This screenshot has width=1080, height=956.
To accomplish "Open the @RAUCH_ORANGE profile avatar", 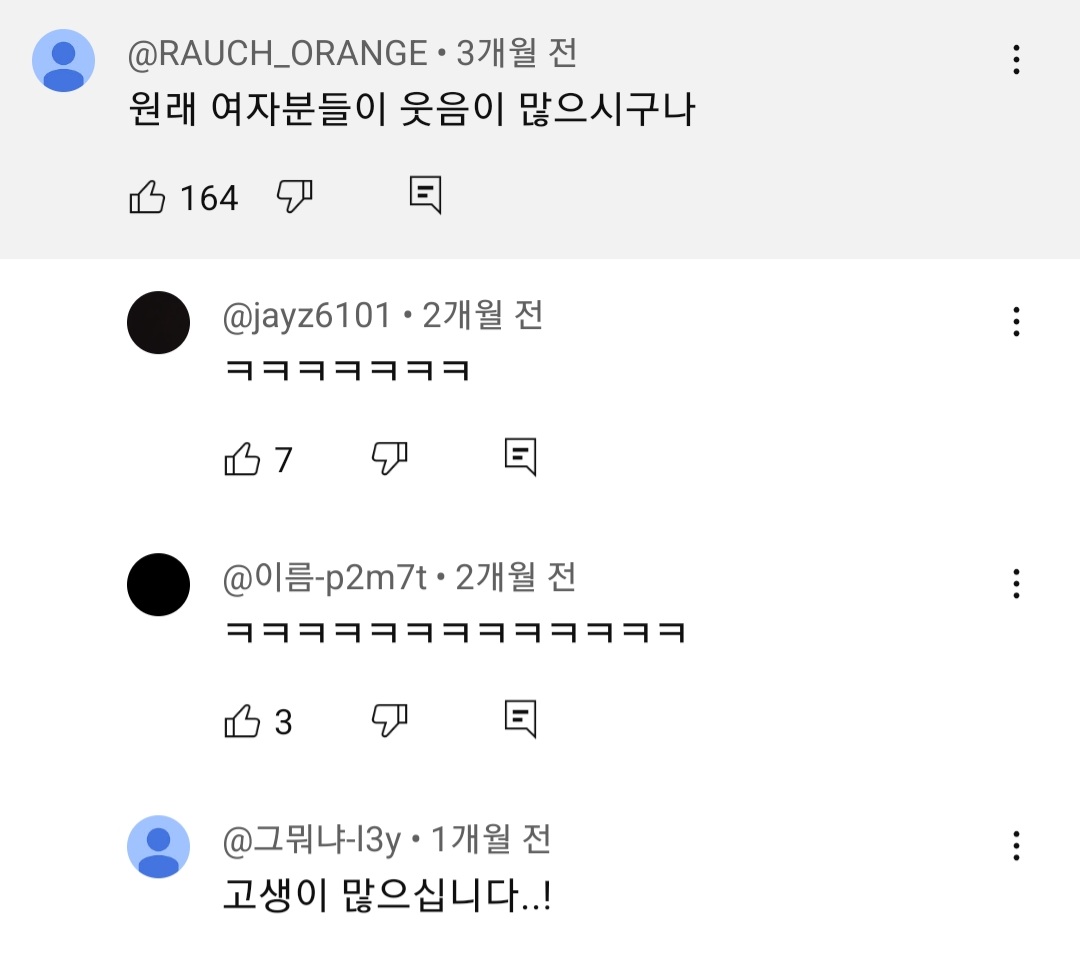I will tap(64, 60).
